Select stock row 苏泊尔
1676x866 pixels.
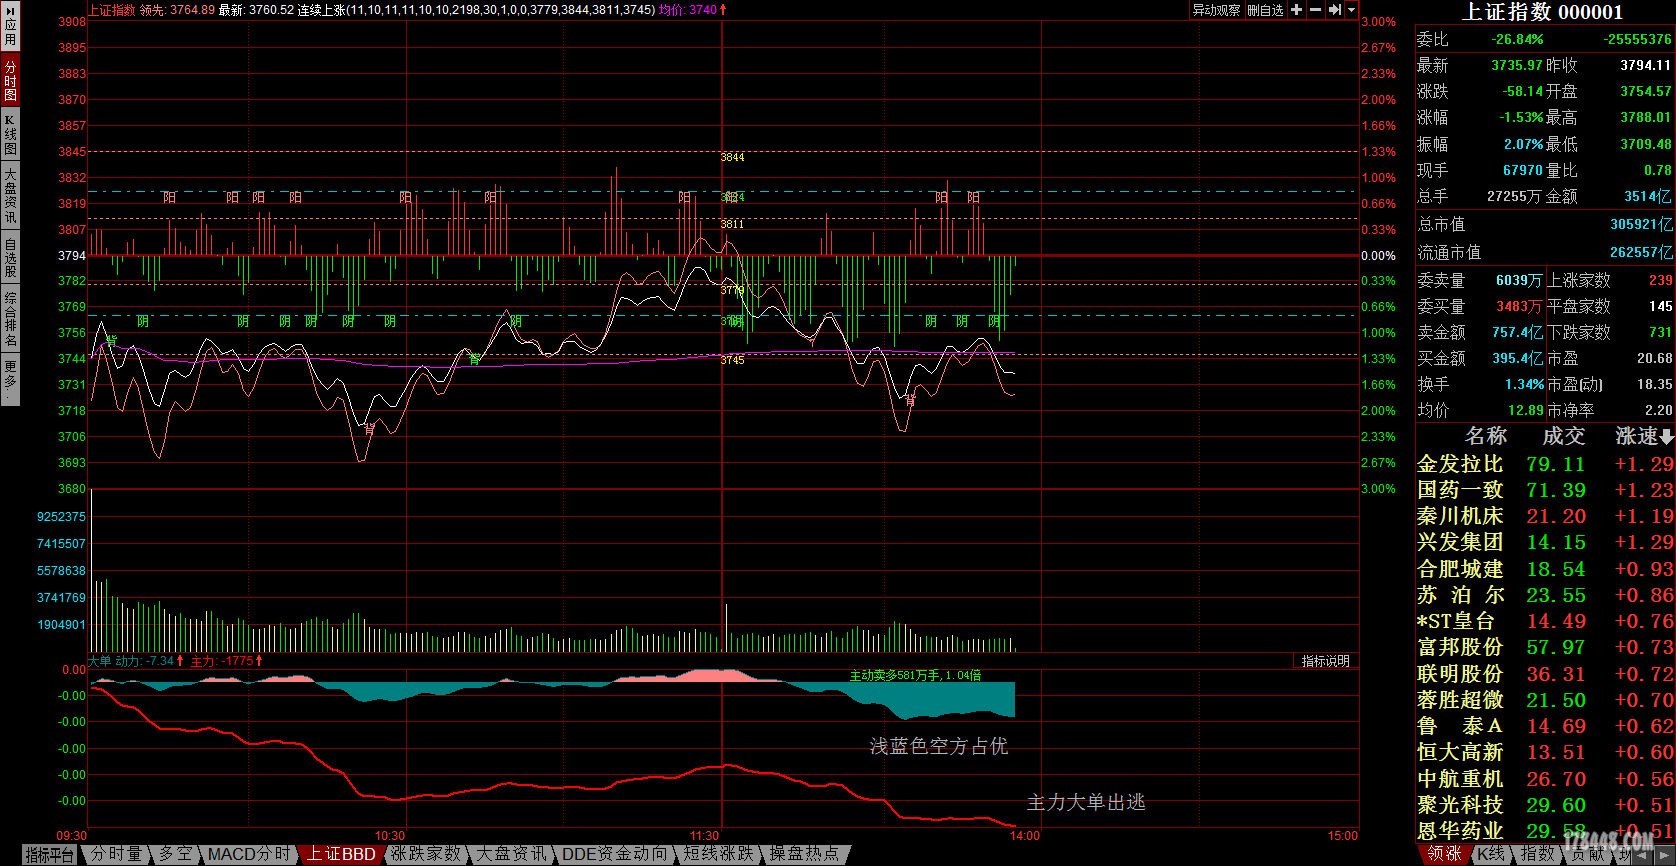click(x=1545, y=595)
